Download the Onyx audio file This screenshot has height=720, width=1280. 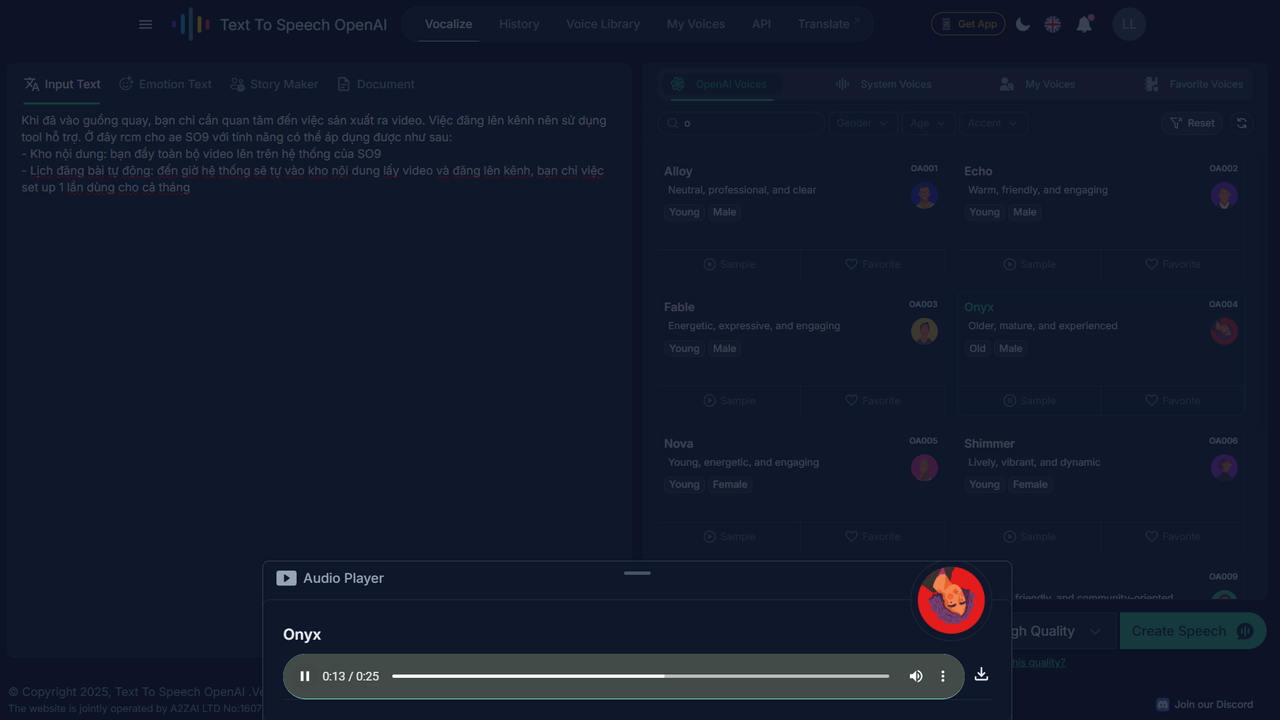coord(981,674)
